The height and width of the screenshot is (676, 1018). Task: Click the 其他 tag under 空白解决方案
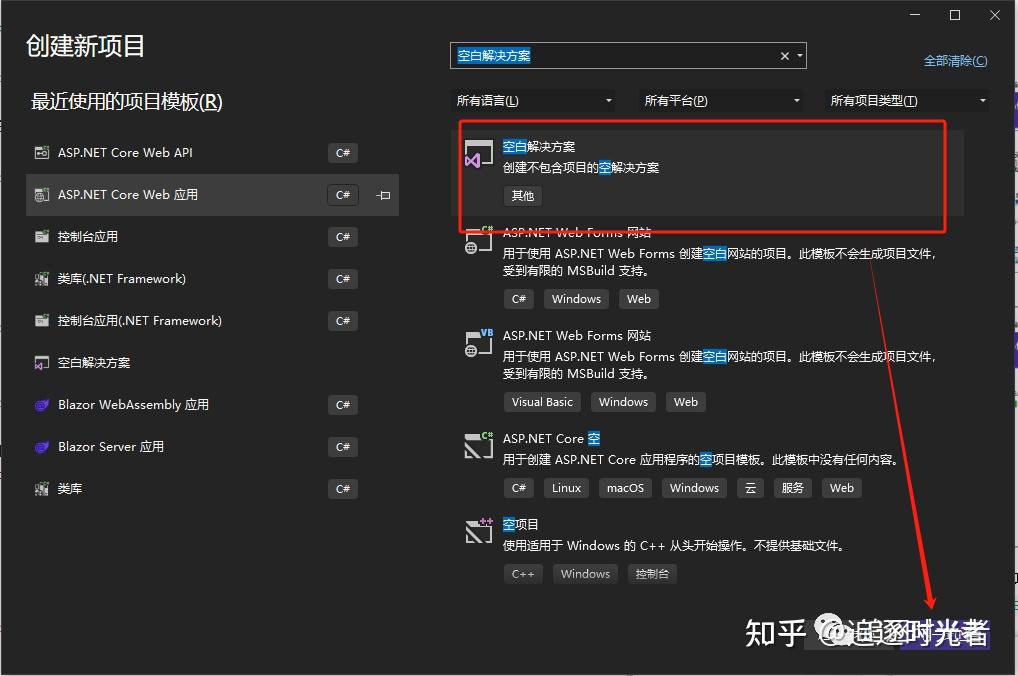(521, 195)
